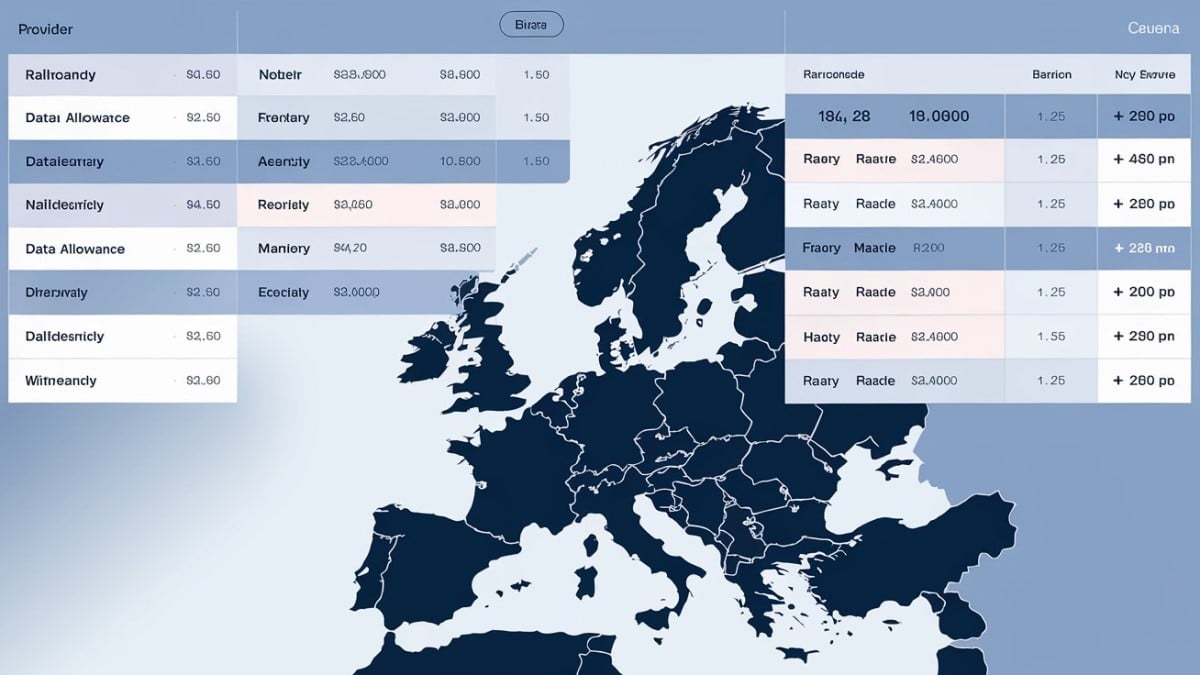Select the Datai Allowance row
This screenshot has width=1200, height=675.
[x=122, y=118]
